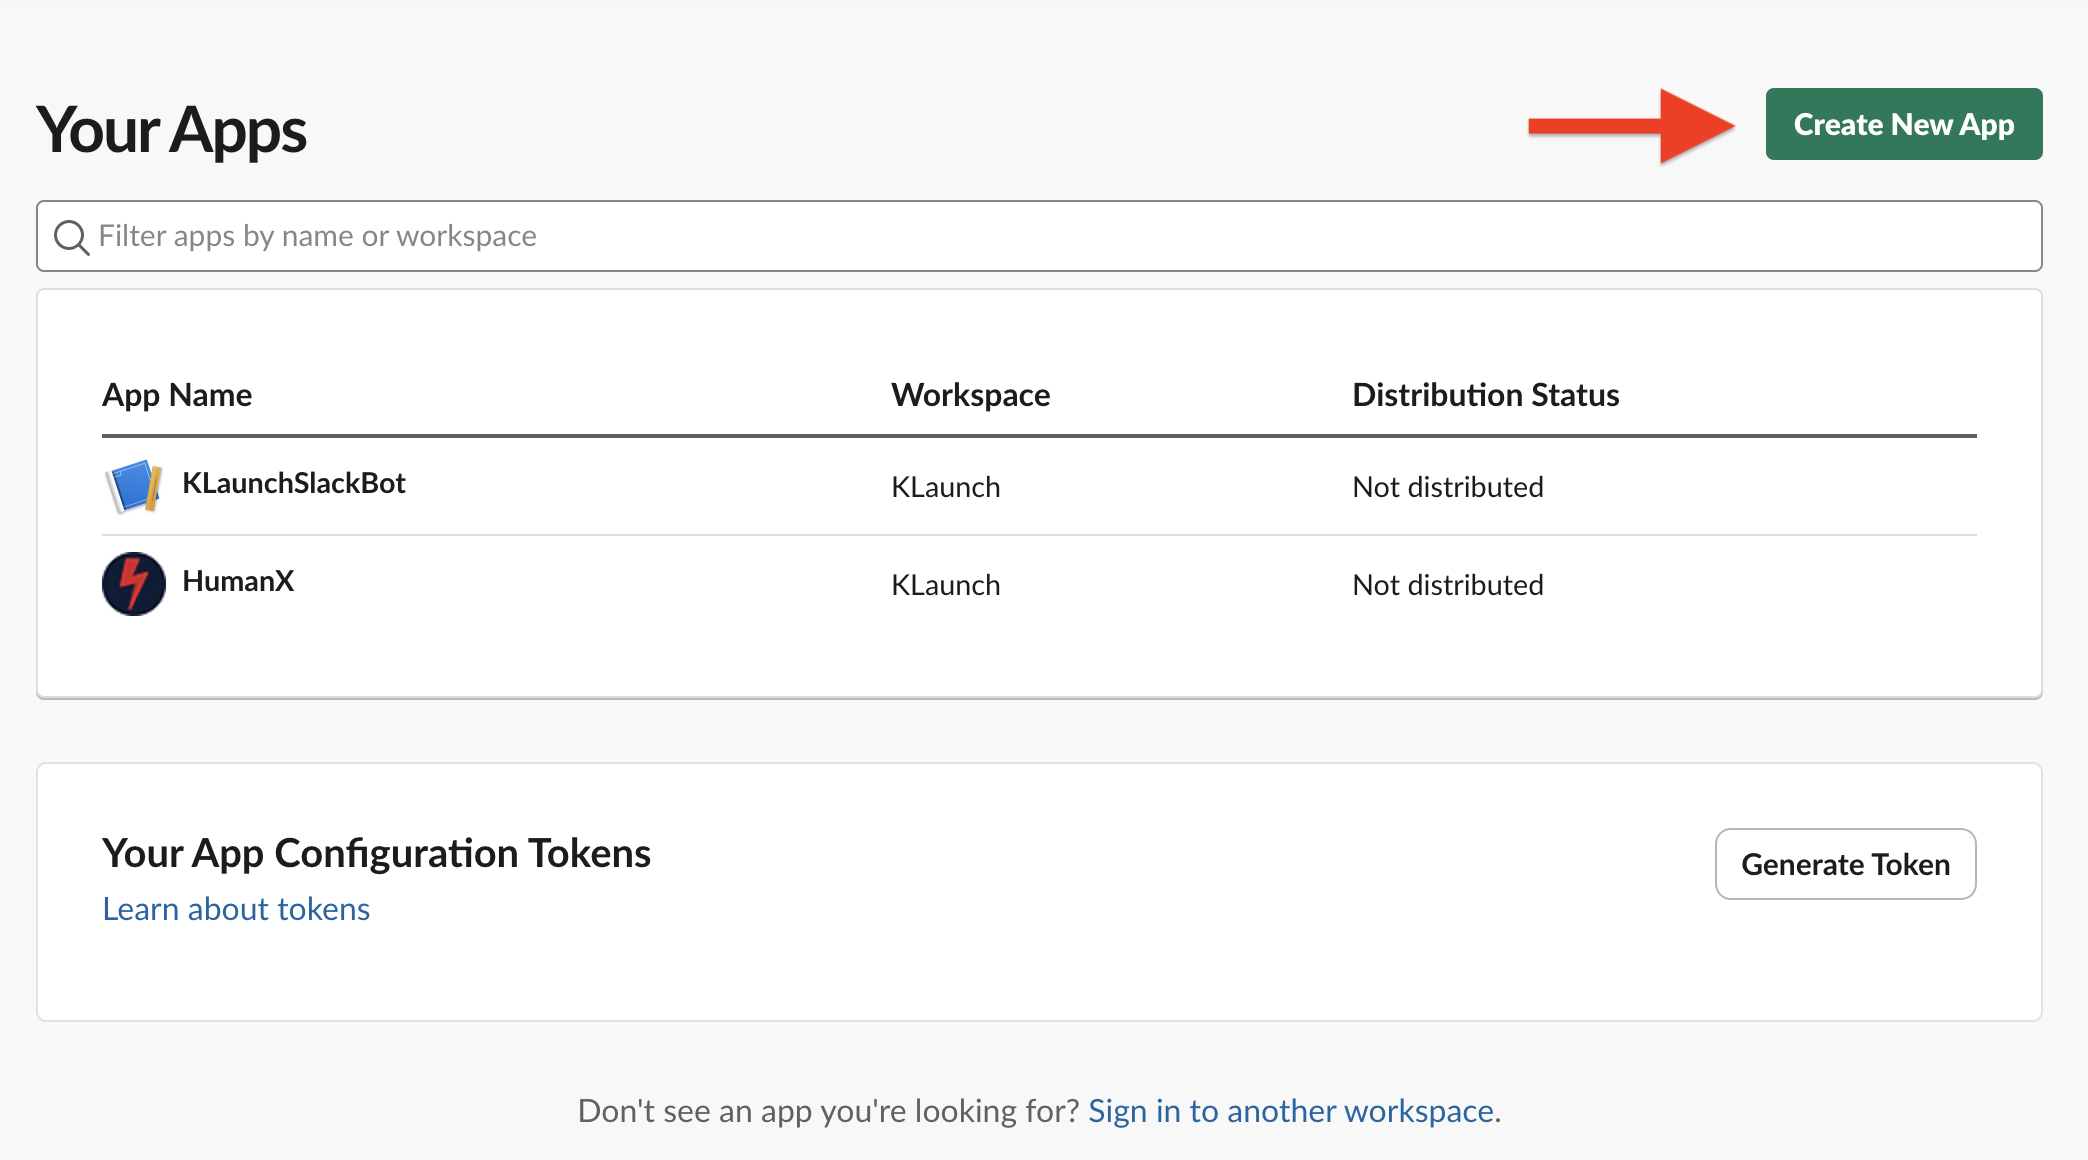This screenshot has width=2088, height=1160.
Task: Click the search magnifier icon
Action: [71, 237]
